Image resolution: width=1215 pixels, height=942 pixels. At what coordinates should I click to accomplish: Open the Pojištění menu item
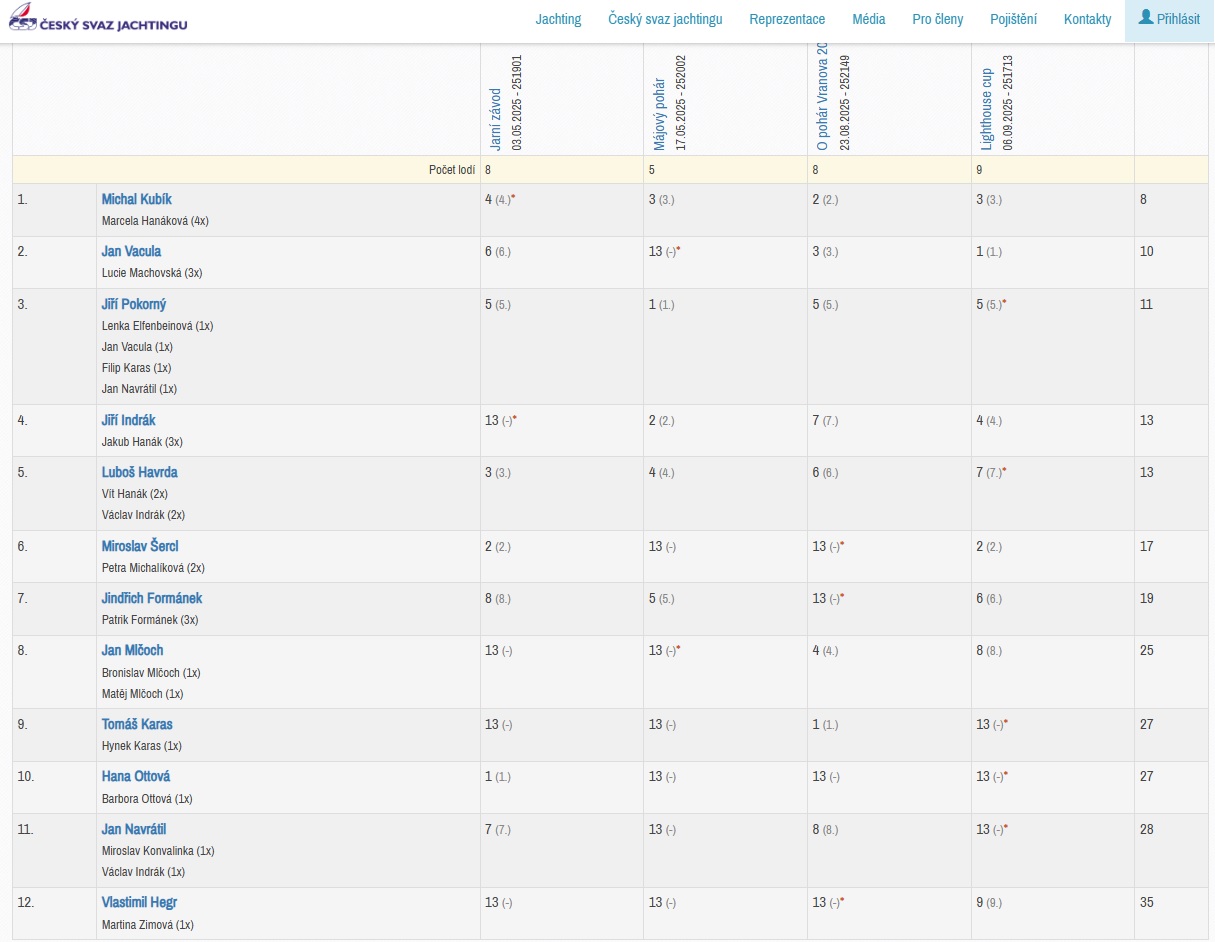click(1013, 19)
